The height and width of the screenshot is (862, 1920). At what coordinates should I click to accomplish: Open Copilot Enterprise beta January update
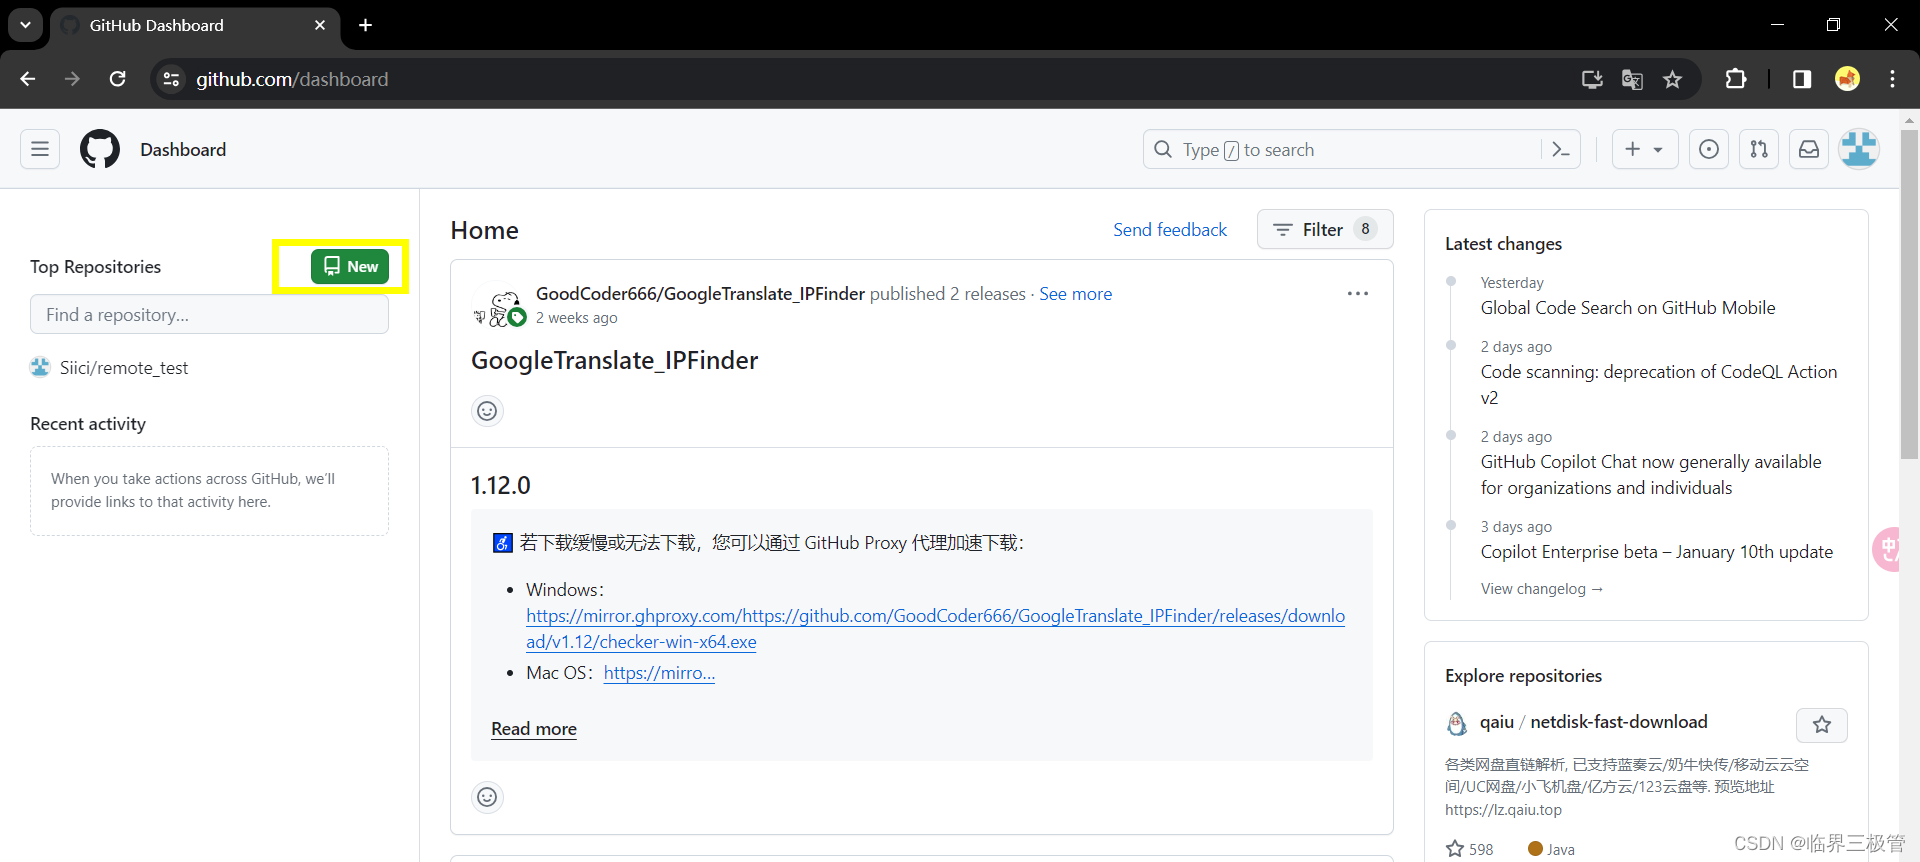pos(1657,551)
